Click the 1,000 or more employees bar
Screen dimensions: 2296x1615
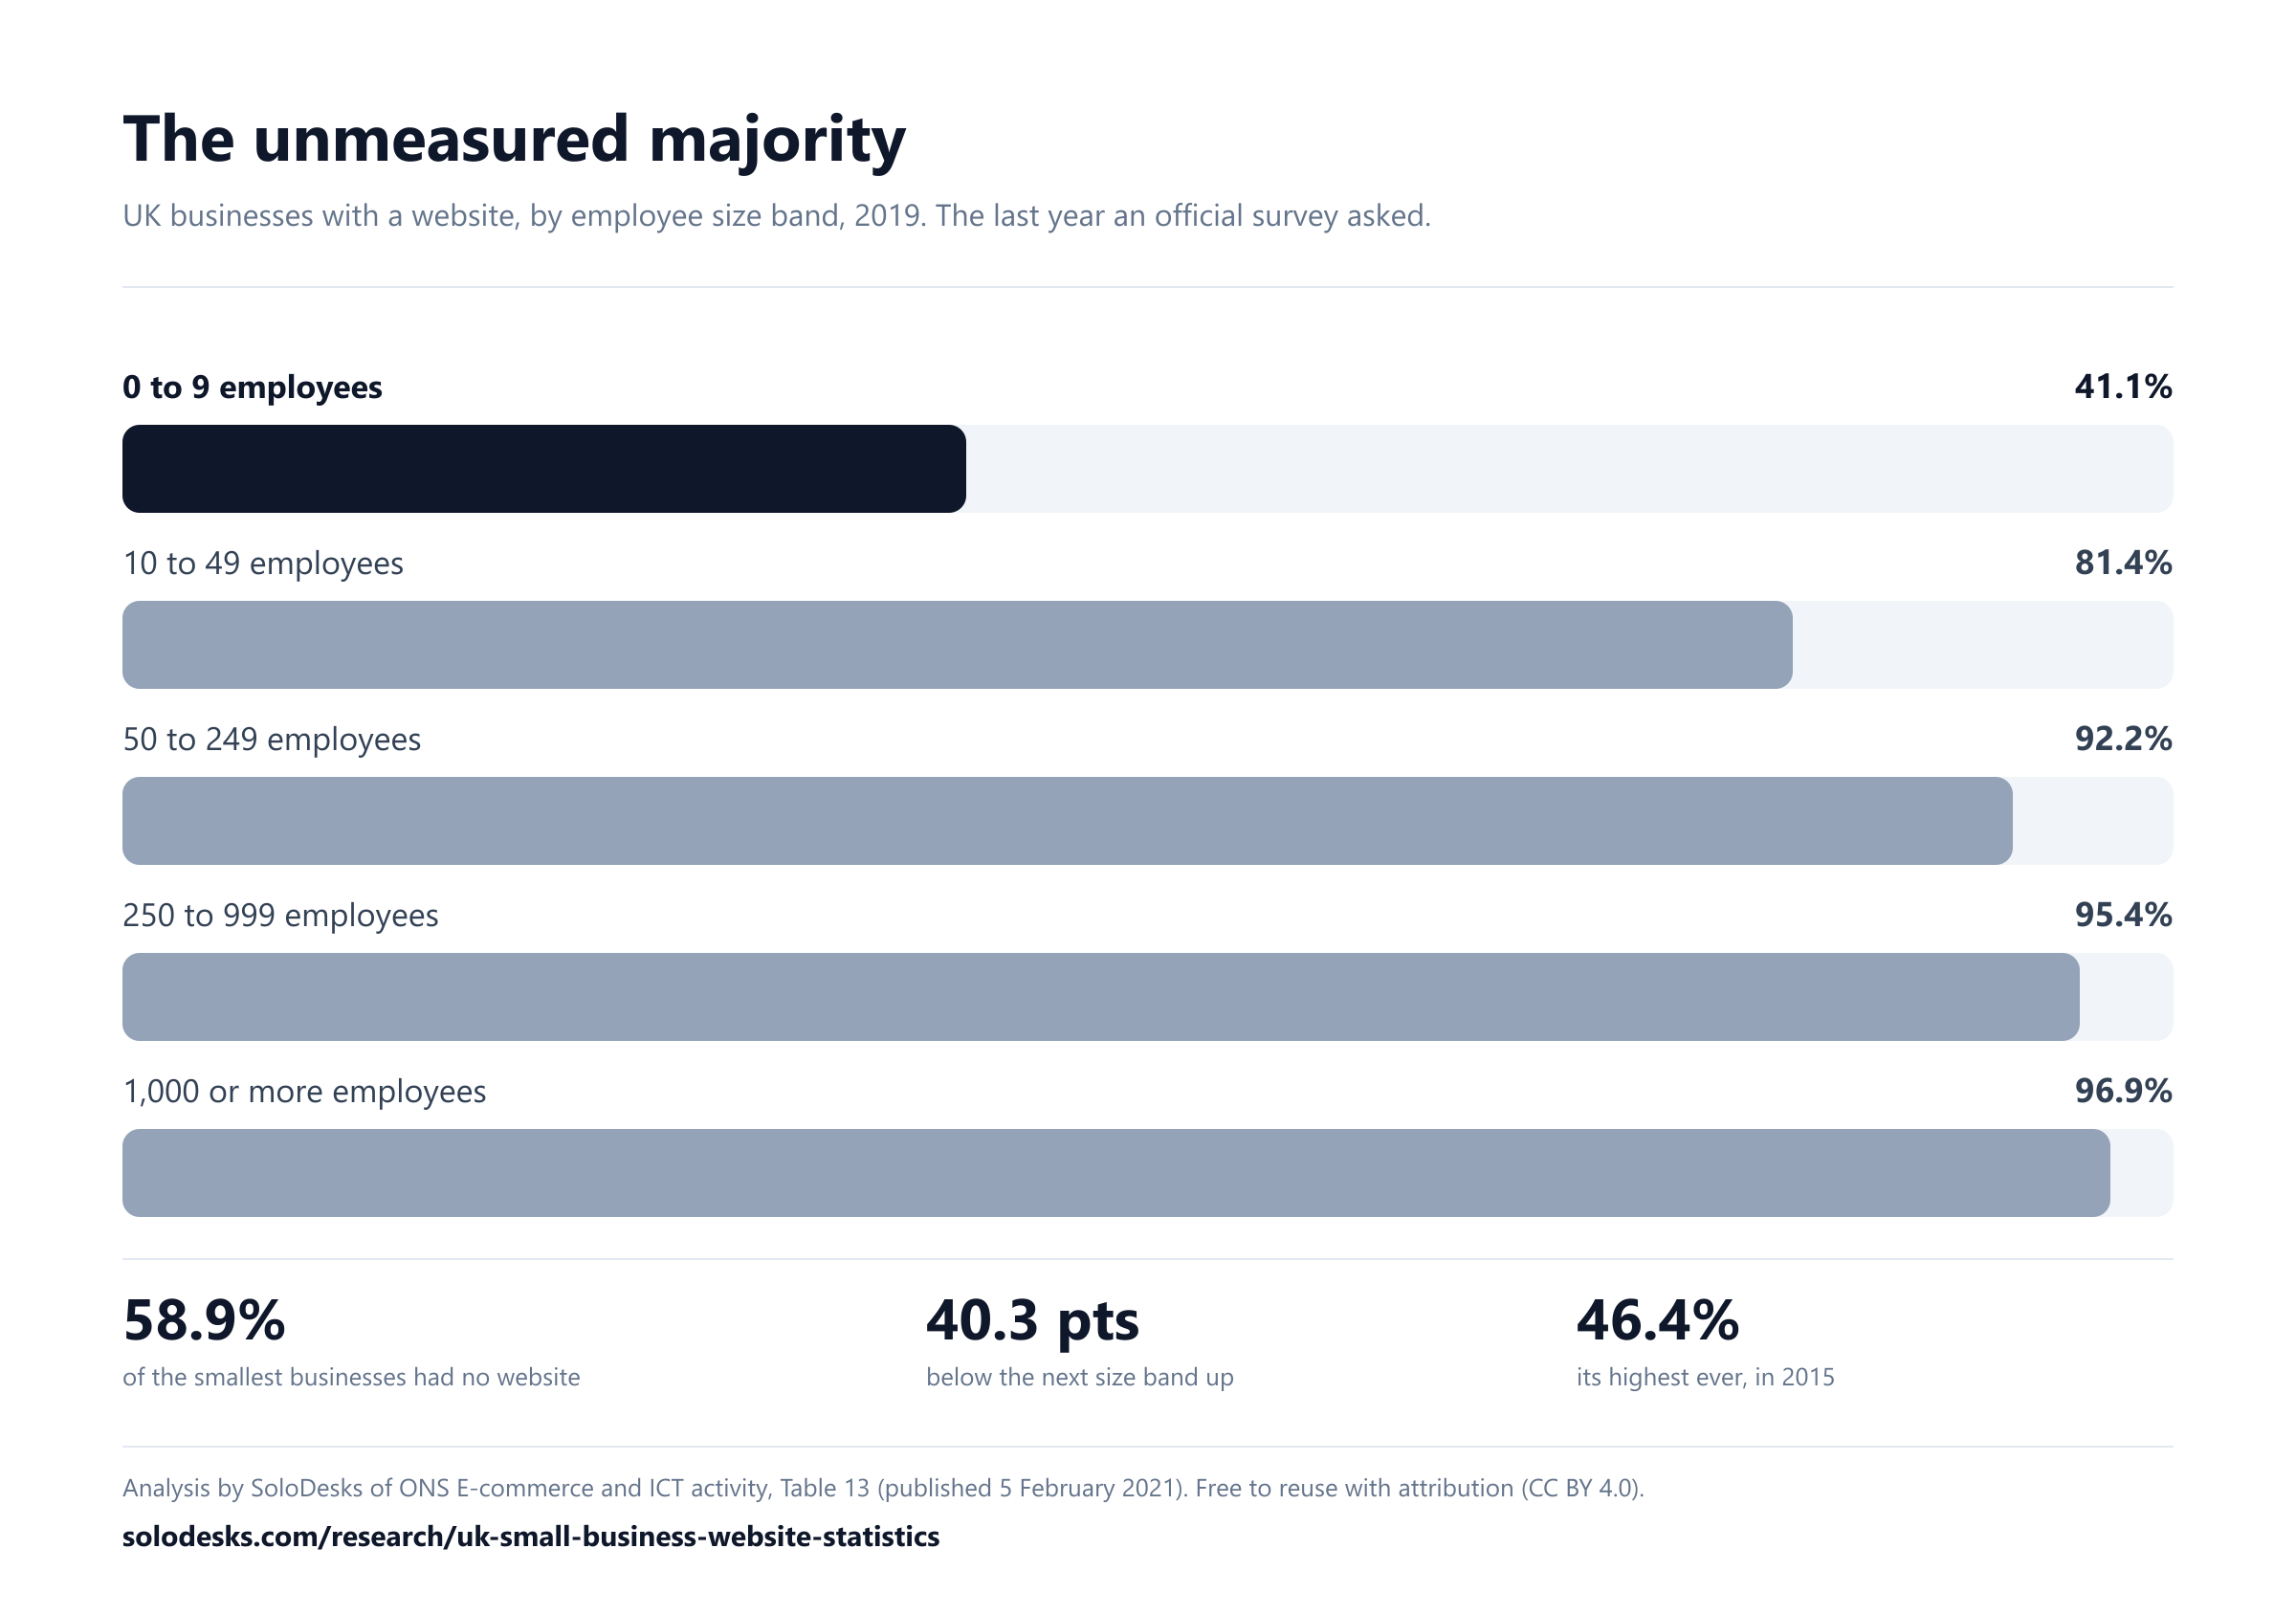1116,1173
